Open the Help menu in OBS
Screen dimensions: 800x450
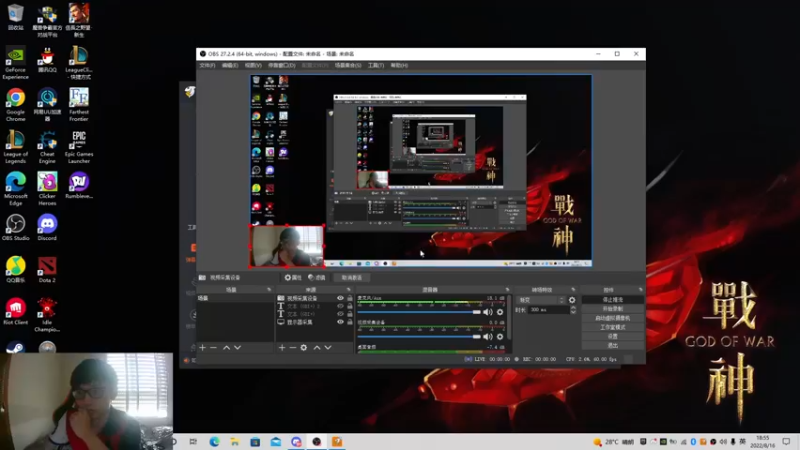(x=399, y=65)
